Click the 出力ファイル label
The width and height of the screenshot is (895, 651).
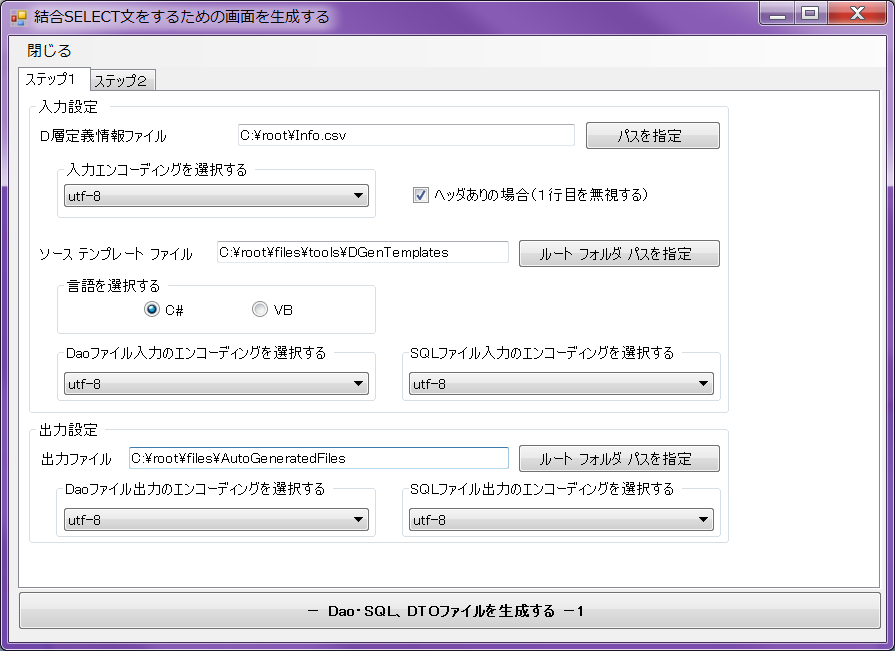[76, 459]
